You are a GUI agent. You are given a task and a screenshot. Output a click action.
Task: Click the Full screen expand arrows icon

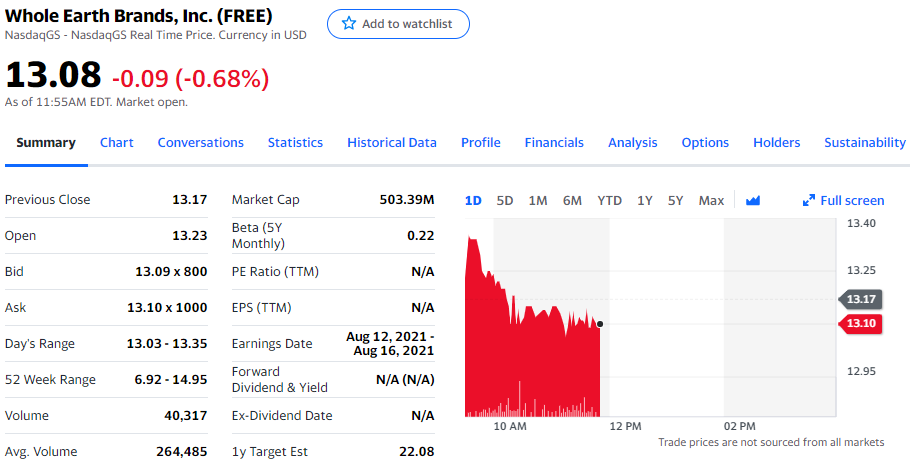808,200
